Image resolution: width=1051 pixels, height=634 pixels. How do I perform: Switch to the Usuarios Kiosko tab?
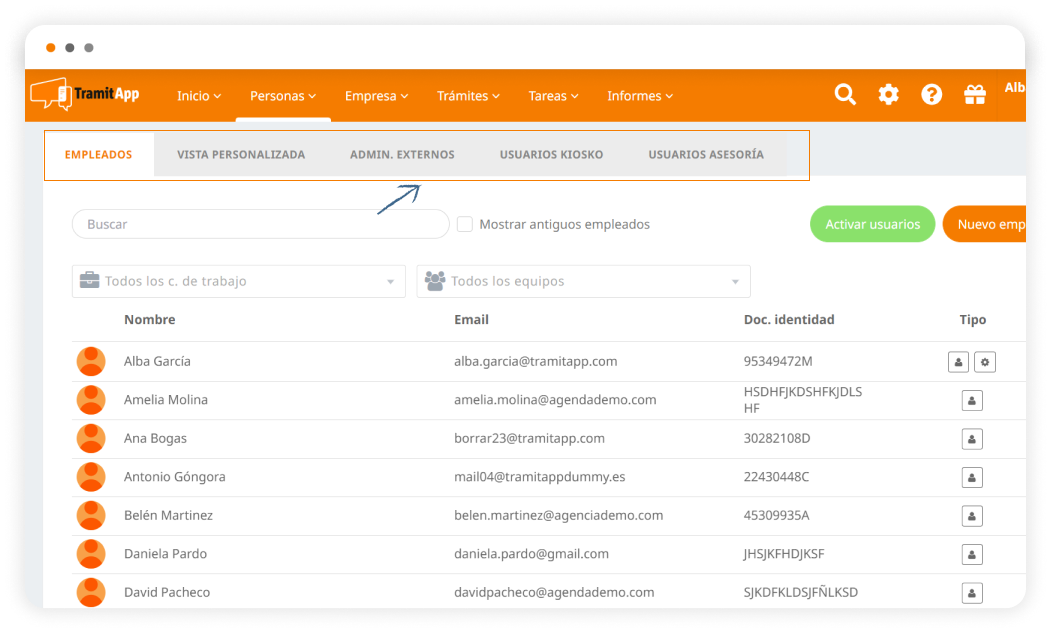[551, 155]
